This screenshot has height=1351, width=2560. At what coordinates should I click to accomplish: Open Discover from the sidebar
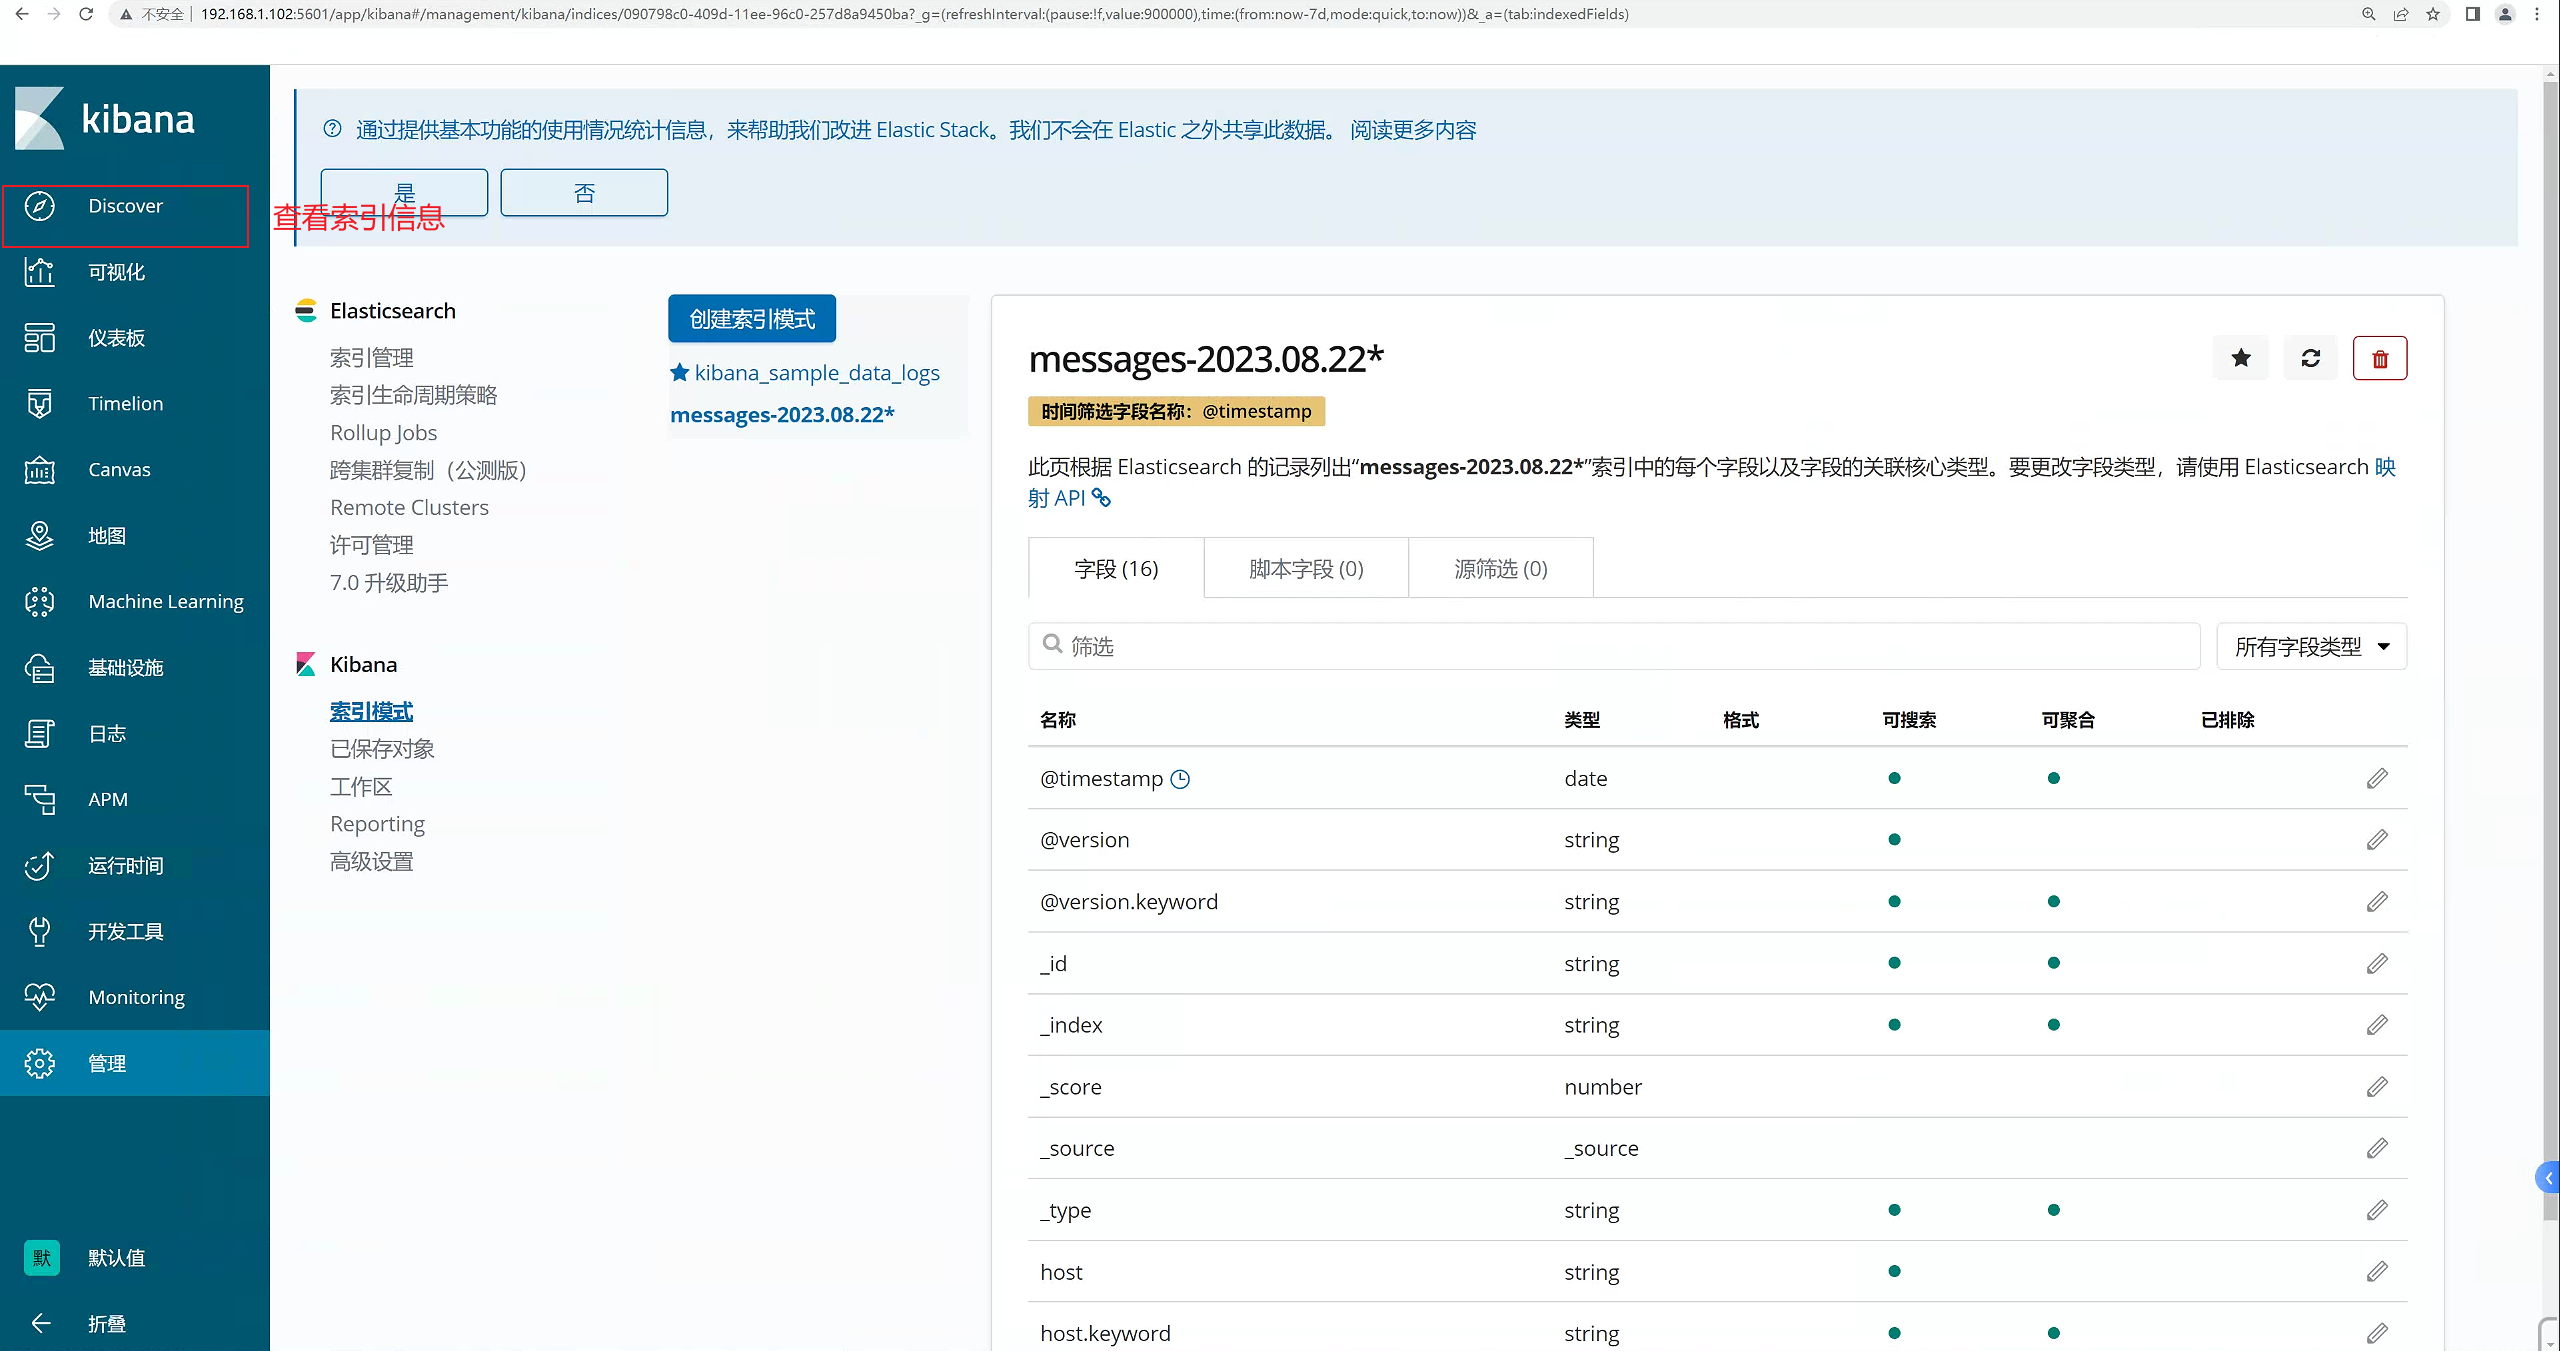pos(125,206)
